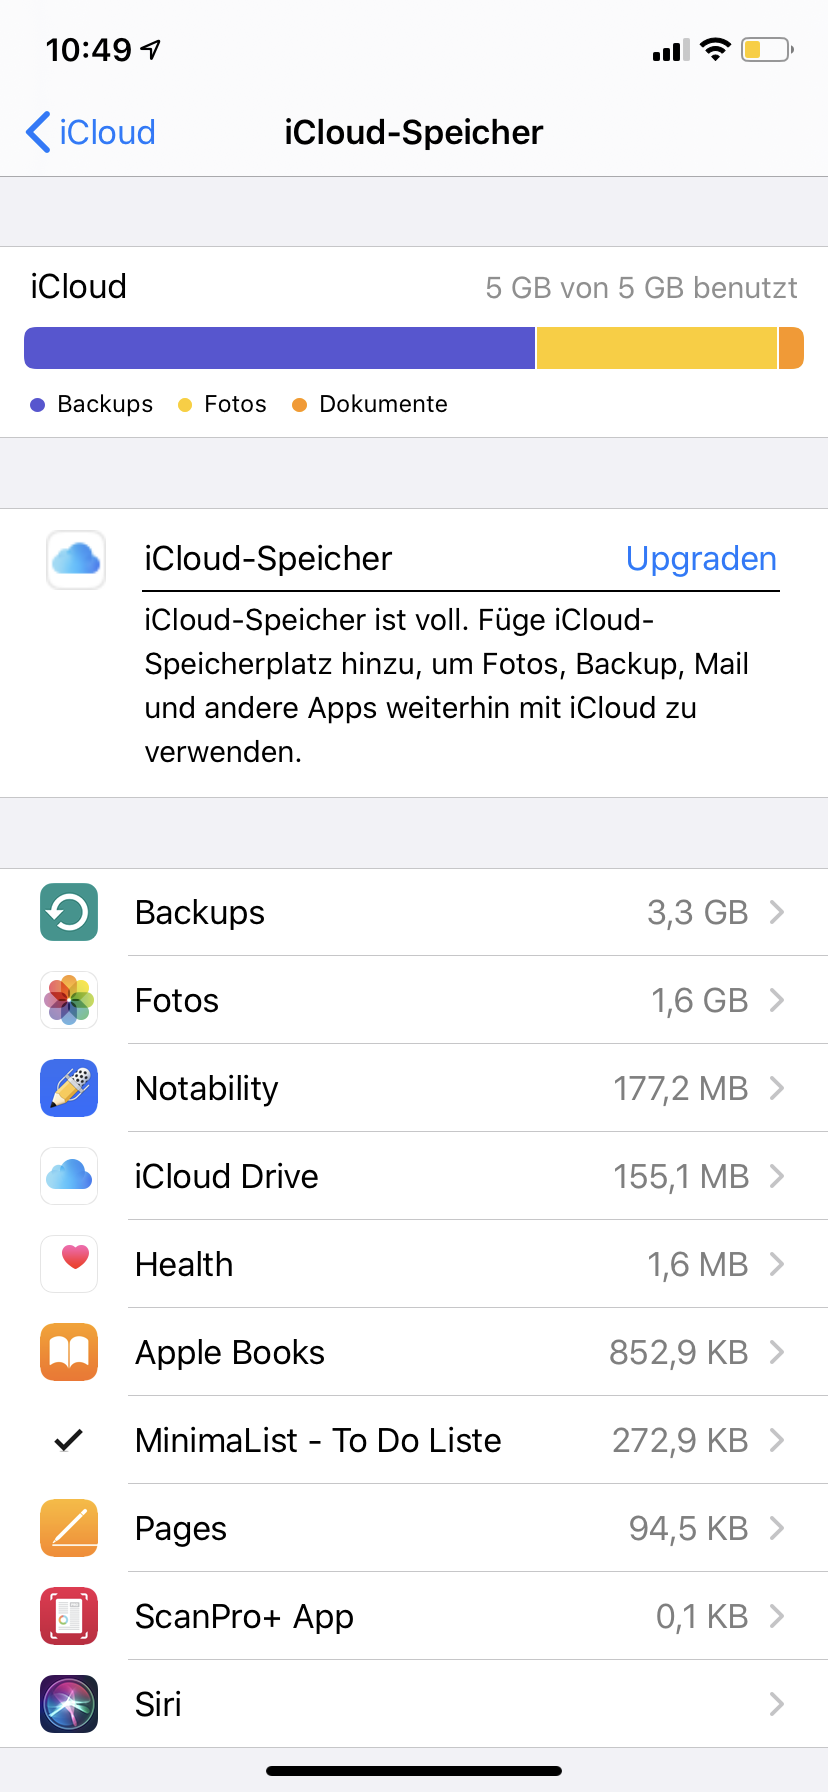Screen dimensions: 828x1792
Task: Tap the iCloud Drive cloud icon
Action: (x=69, y=1176)
